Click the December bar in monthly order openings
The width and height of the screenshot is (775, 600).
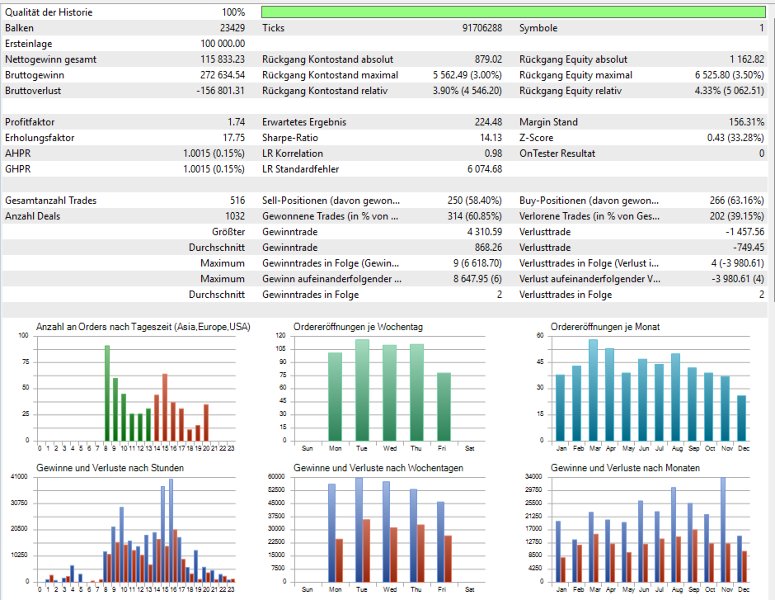(741, 418)
